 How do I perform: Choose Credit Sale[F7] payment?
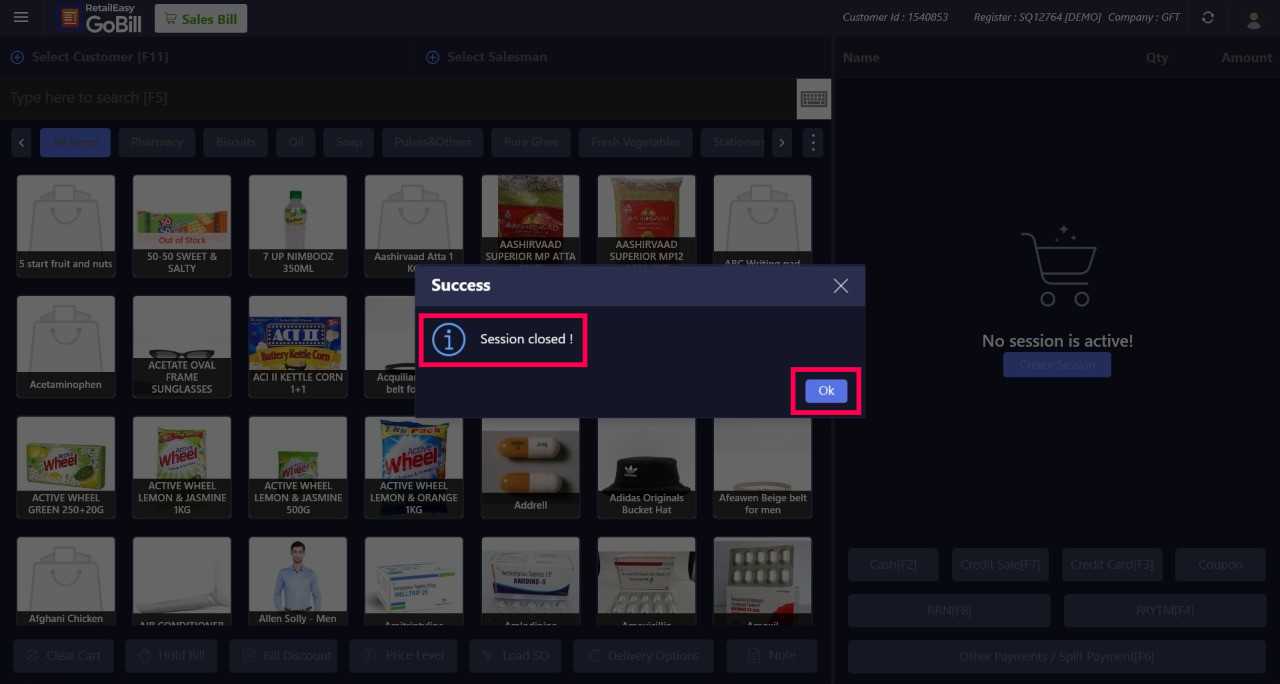[1001, 565]
